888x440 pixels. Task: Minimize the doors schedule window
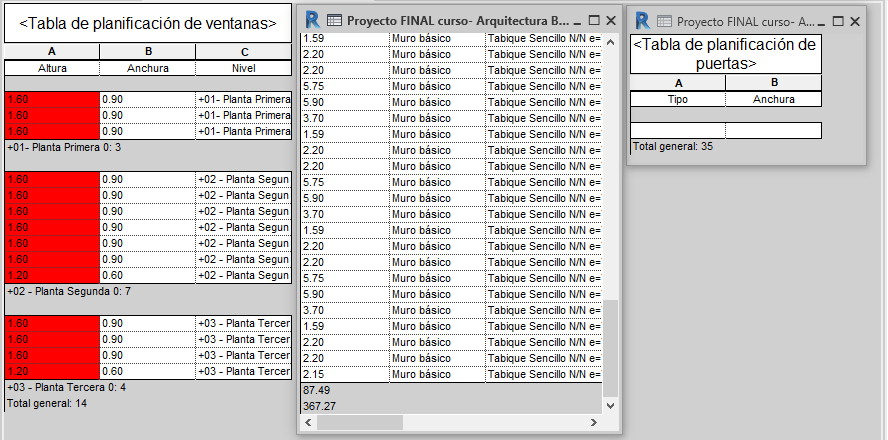[x=822, y=22]
